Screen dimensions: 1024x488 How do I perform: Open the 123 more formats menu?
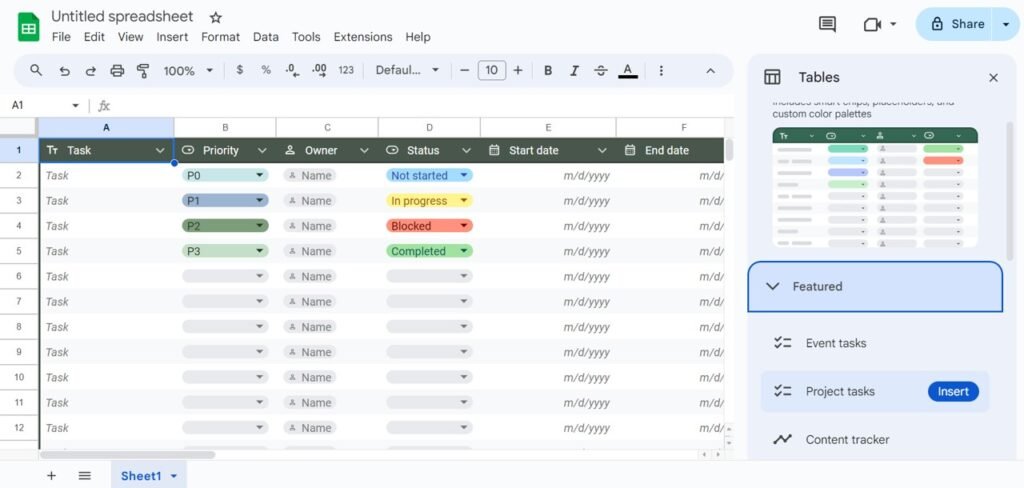pyautogui.click(x=346, y=71)
